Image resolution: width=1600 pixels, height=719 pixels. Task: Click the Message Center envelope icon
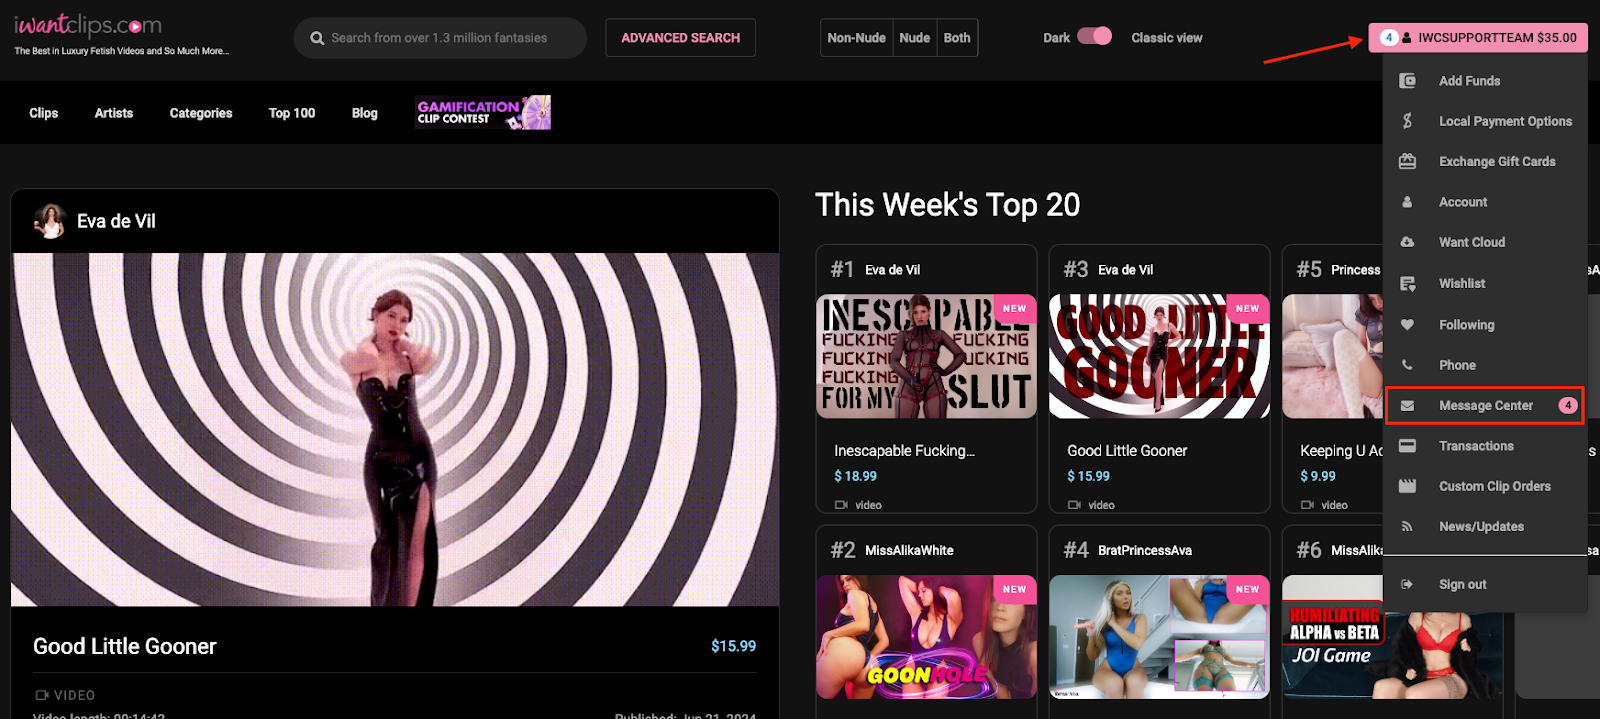(x=1407, y=406)
